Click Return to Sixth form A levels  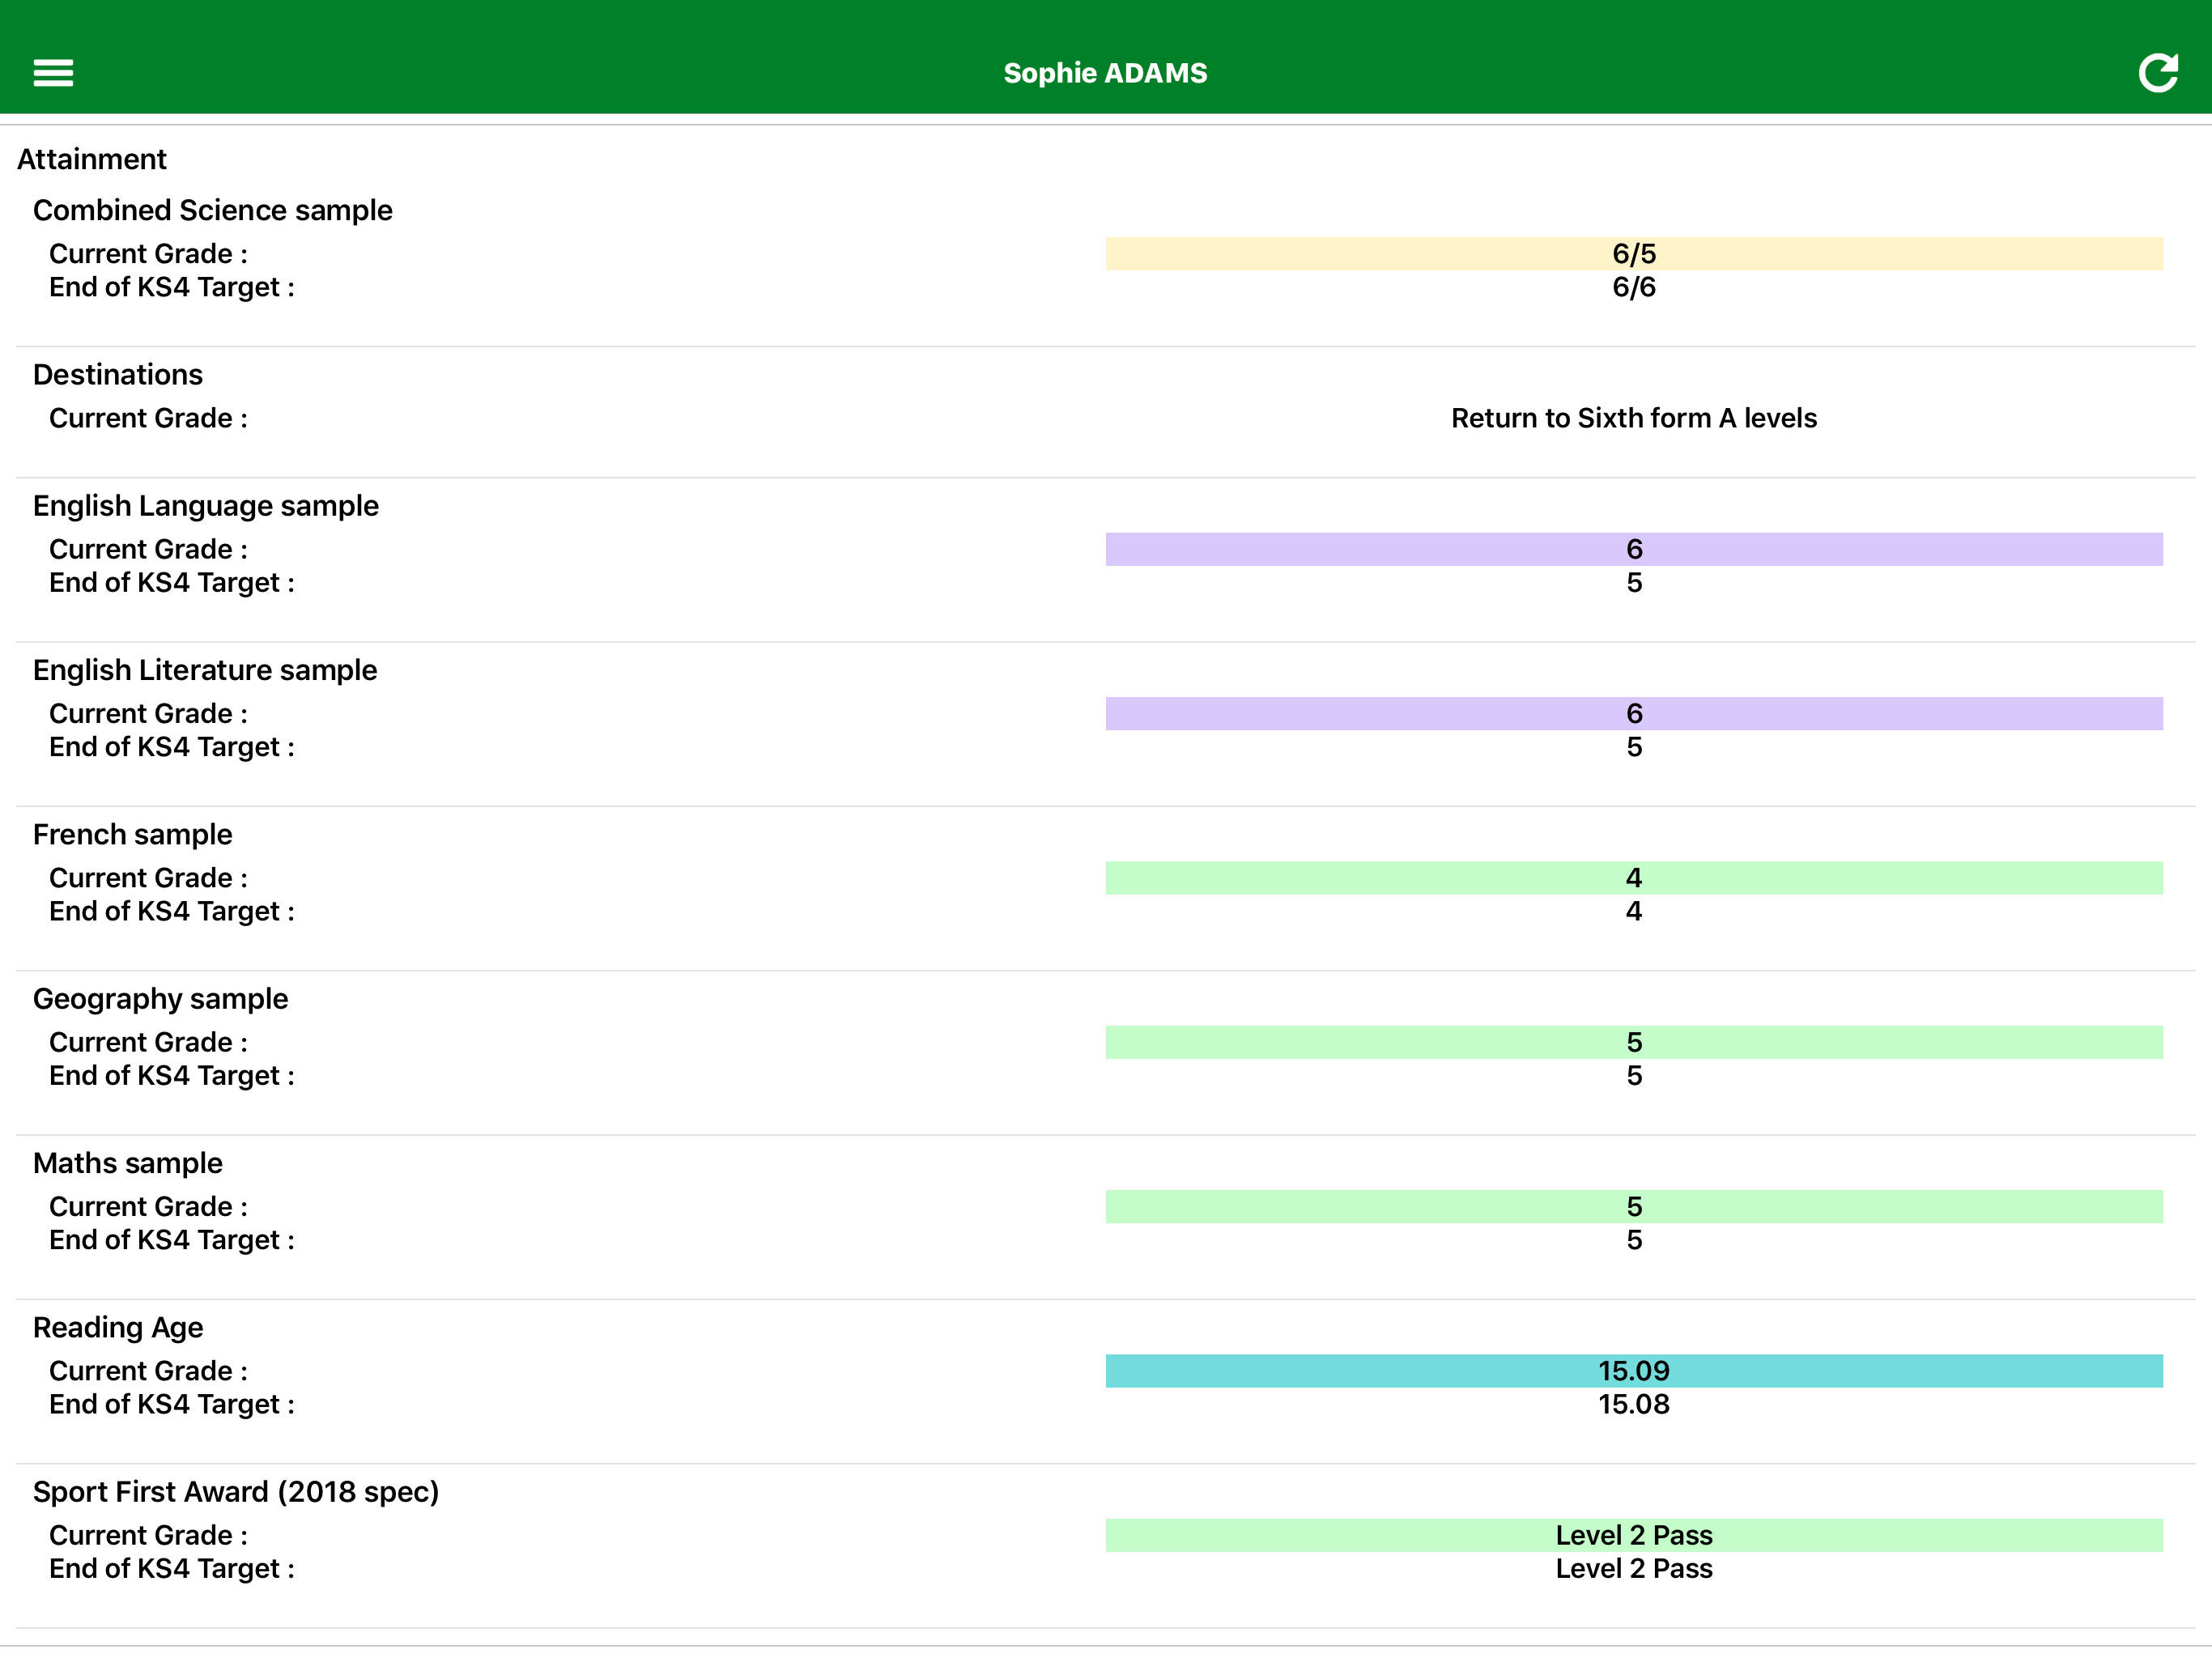(x=1633, y=418)
